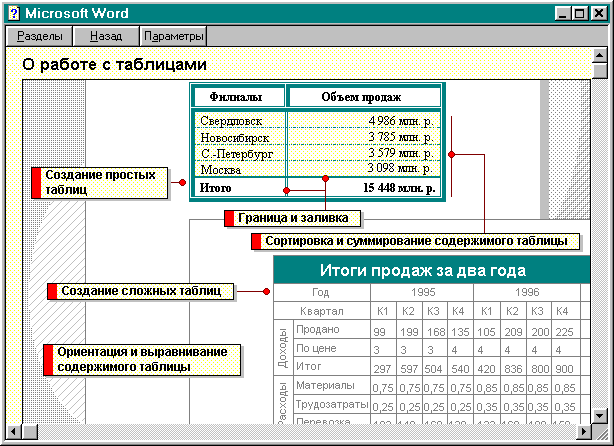Click the Филиалы column header in sample table
Viewport: 614px width, 446px height.
click(x=236, y=97)
